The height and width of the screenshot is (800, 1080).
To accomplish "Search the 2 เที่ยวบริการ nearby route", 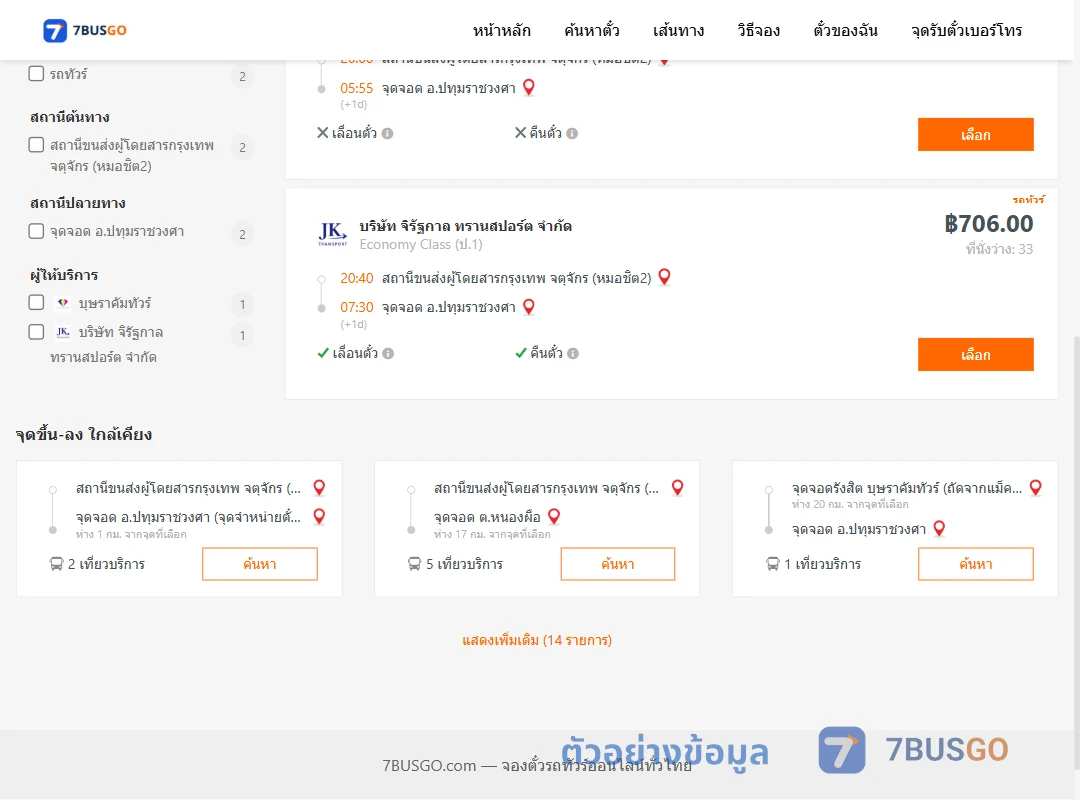I will [260, 564].
